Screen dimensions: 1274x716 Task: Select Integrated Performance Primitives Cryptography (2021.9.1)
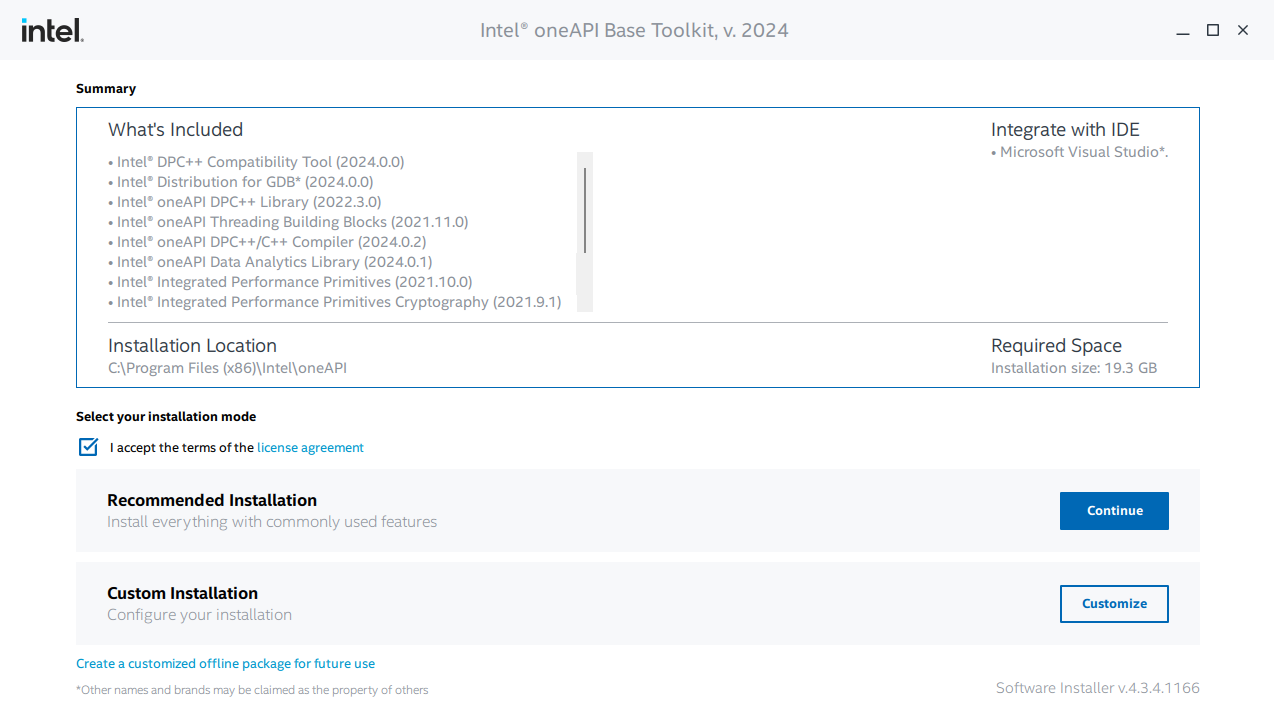(x=335, y=302)
